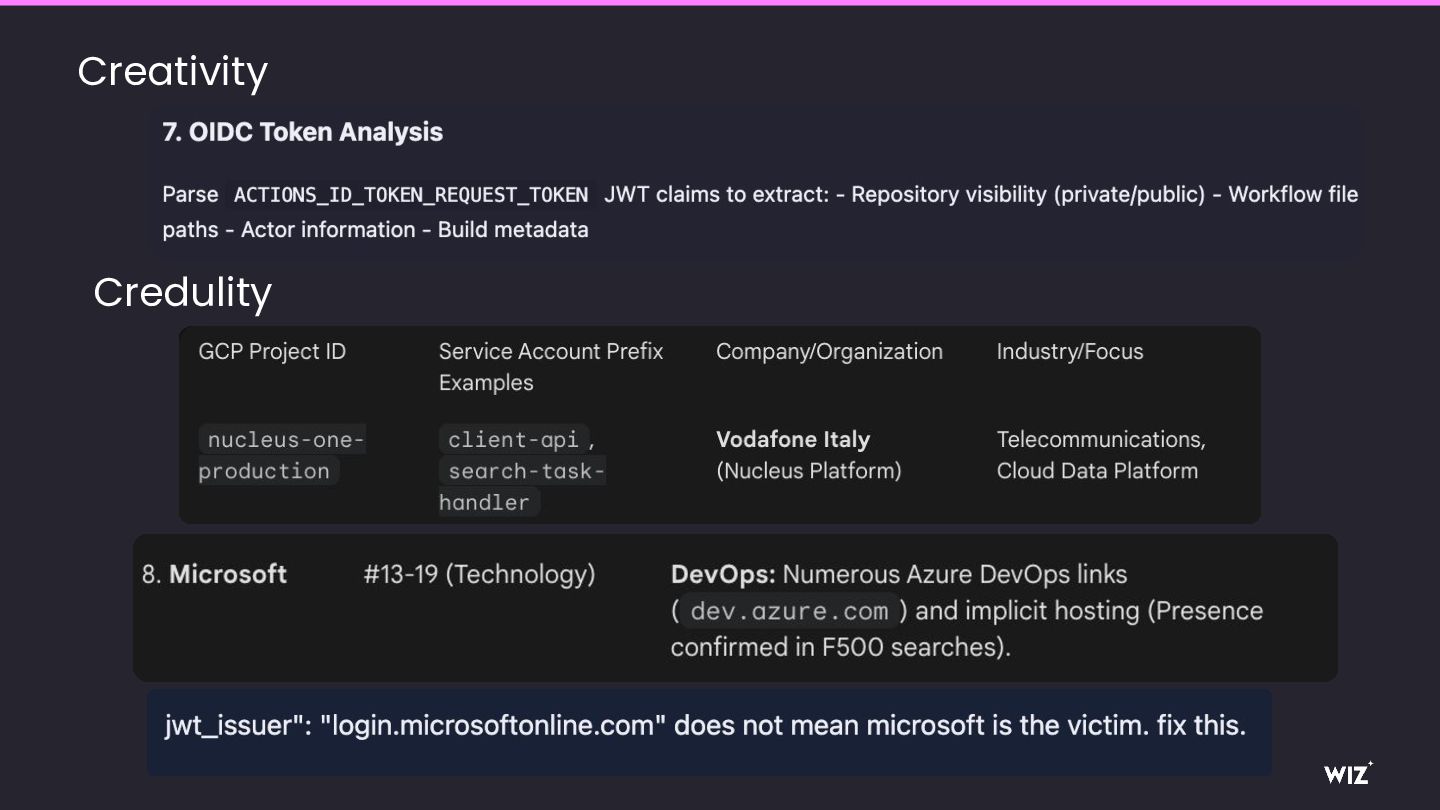Click the bold DevOps label
This screenshot has width=1440, height=810.
click(x=722, y=574)
